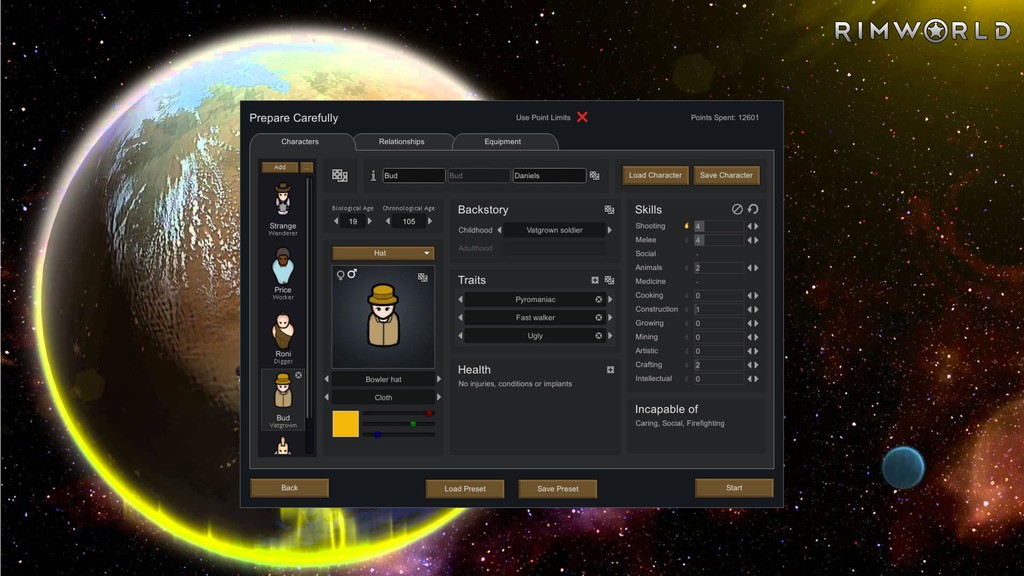Decrease the chronological age

point(388,221)
